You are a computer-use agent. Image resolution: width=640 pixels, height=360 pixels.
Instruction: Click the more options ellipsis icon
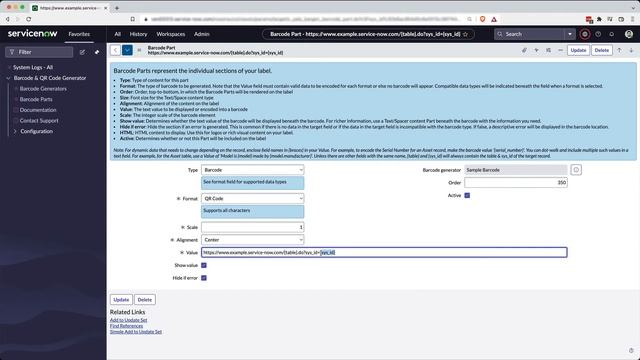(560, 50)
